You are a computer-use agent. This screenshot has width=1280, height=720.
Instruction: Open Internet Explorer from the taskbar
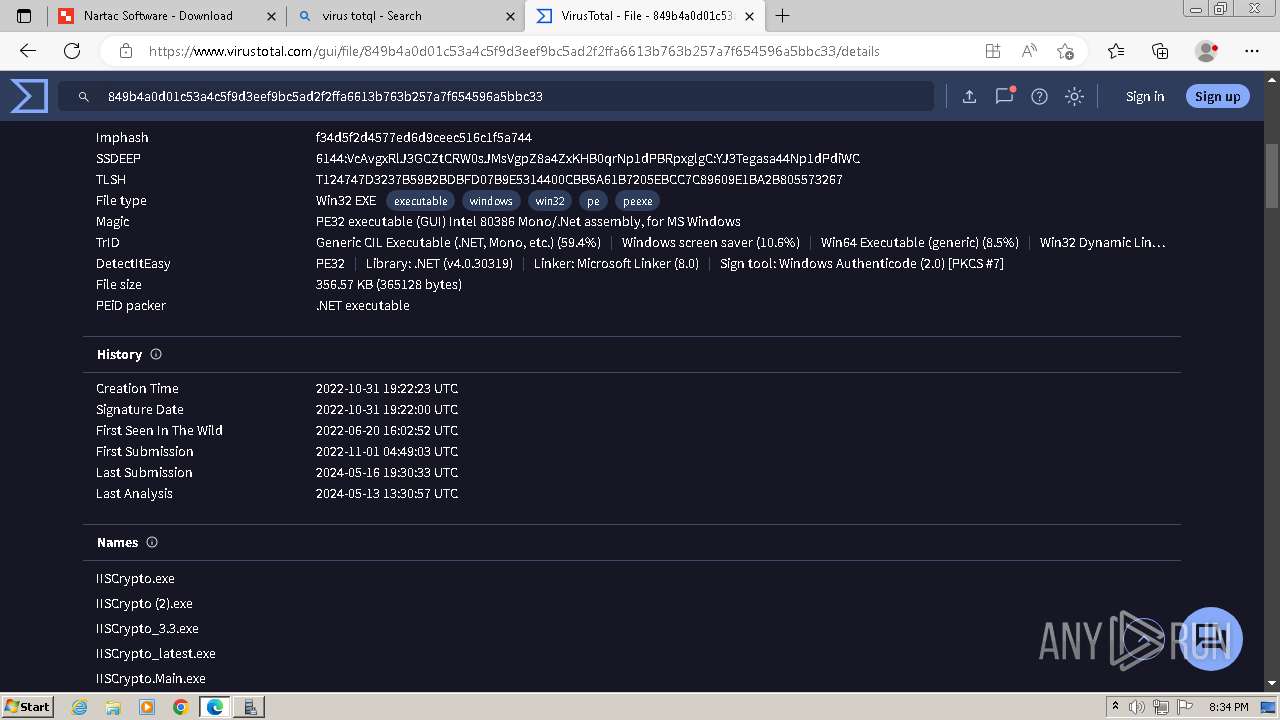click(80, 707)
